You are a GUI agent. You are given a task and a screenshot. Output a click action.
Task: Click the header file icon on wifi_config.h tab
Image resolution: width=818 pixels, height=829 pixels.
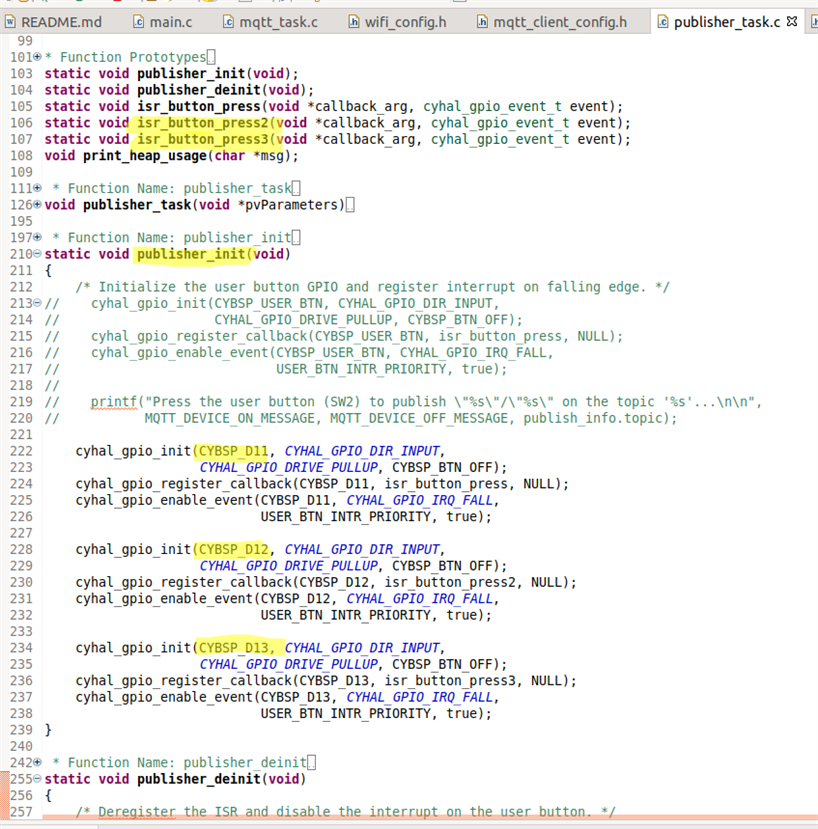[x=353, y=22]
